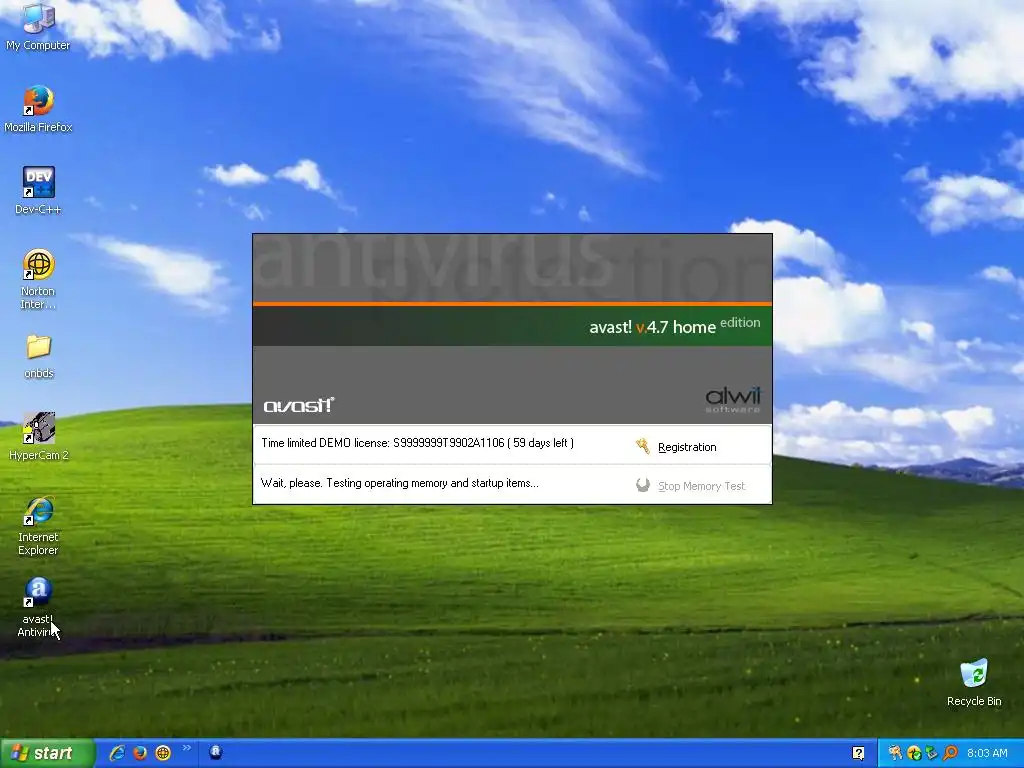
Task: Click the key icon beside Registration
Action: click(643, 446)
